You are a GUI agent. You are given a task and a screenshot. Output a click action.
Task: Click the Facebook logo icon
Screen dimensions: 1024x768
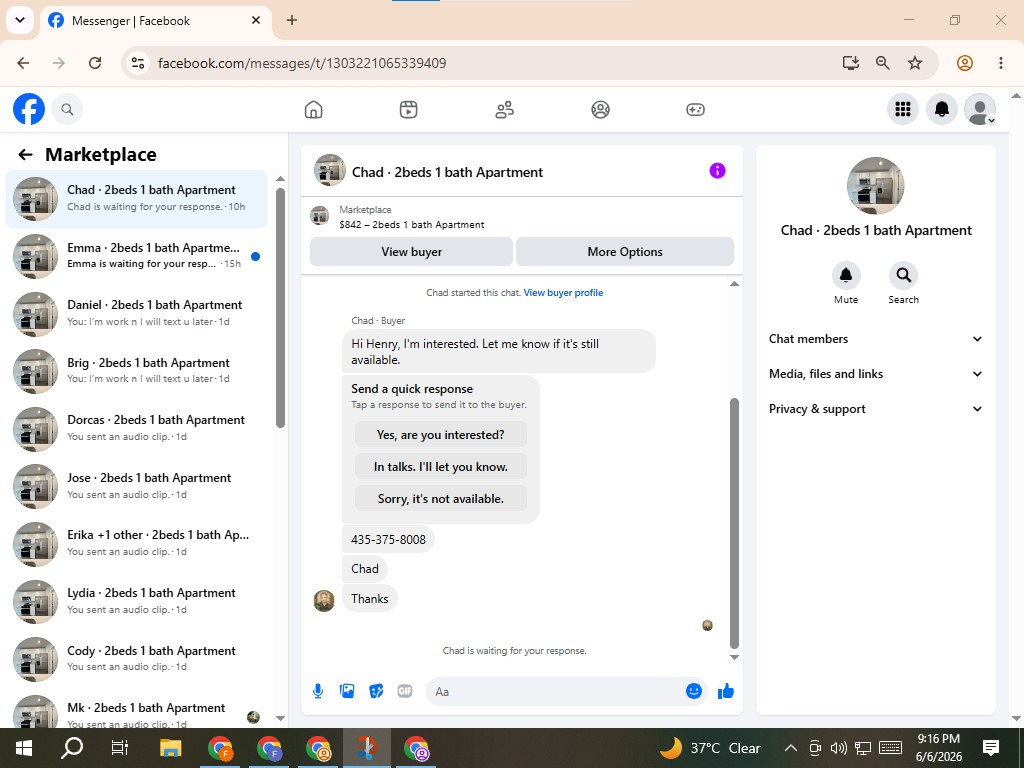coord(29,109)
